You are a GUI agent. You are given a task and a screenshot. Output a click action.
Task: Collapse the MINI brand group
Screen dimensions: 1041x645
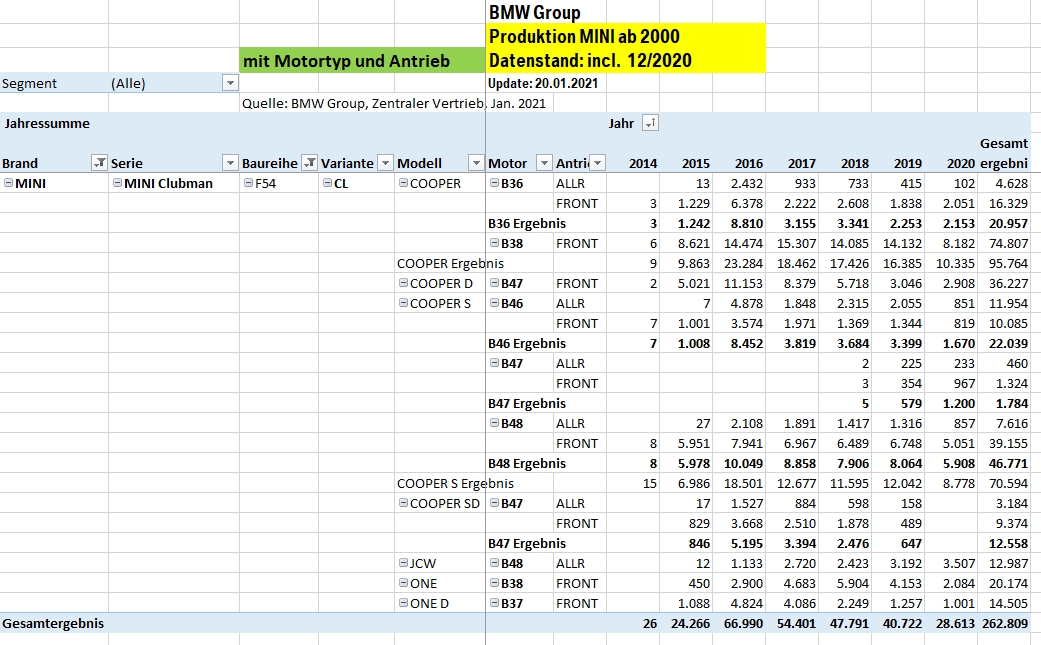coord(8,184)
